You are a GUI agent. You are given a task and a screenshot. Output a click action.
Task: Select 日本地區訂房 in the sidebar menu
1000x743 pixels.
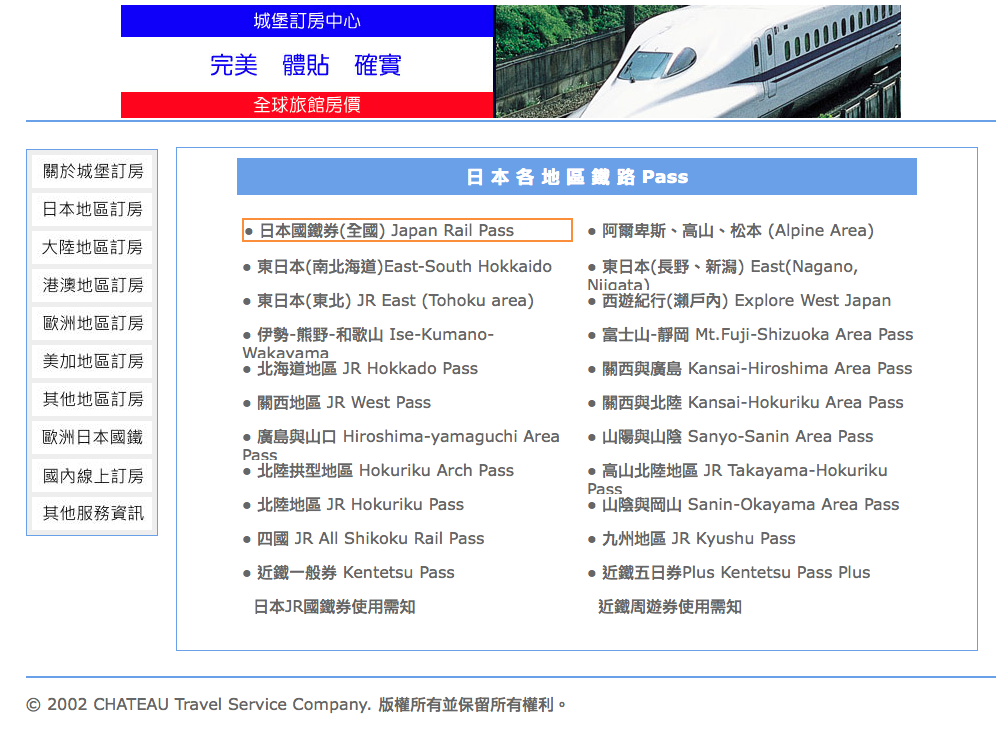click(x=90, y=209)
